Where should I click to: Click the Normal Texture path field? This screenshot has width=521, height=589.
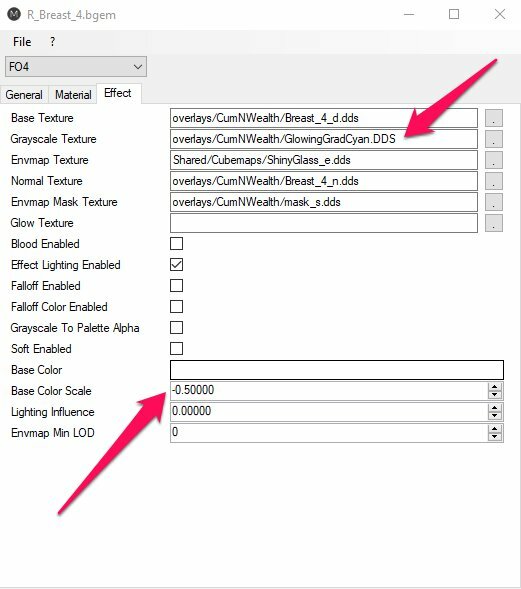(324, 181)
